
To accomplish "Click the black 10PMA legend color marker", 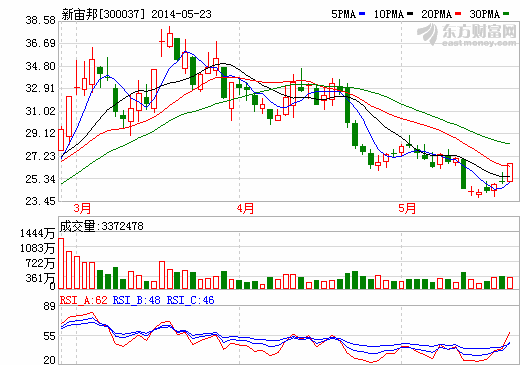I will coord(410,14).
